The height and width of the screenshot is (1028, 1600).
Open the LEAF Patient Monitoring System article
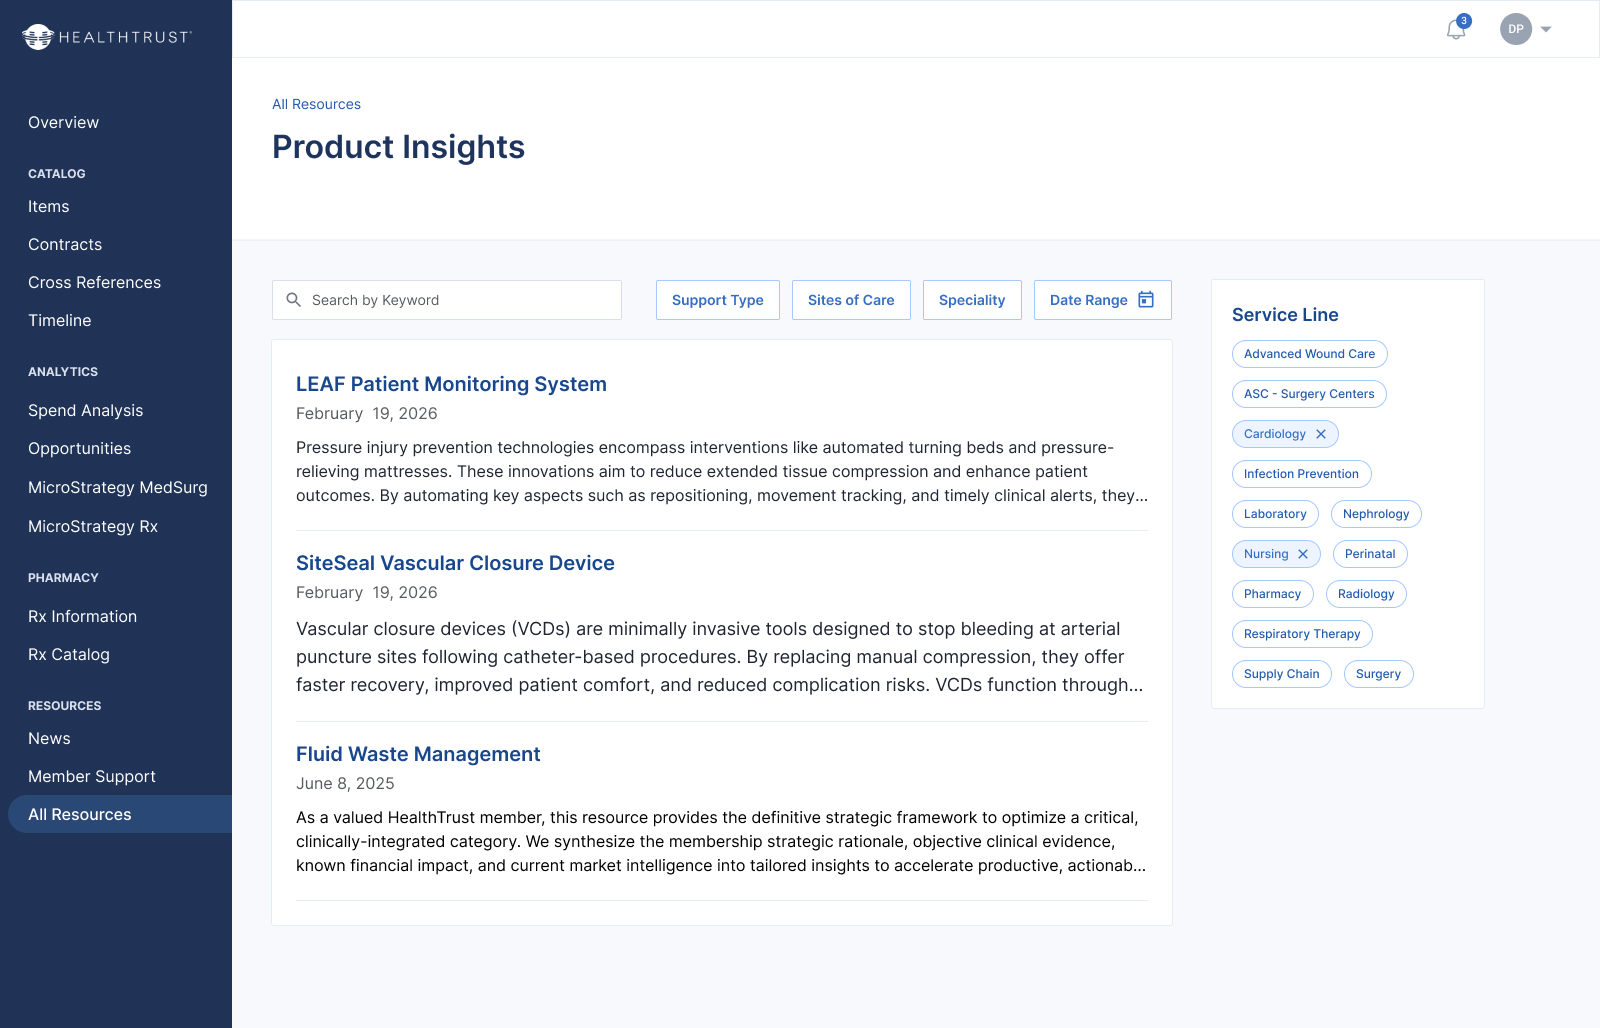(x=451, y=384)
